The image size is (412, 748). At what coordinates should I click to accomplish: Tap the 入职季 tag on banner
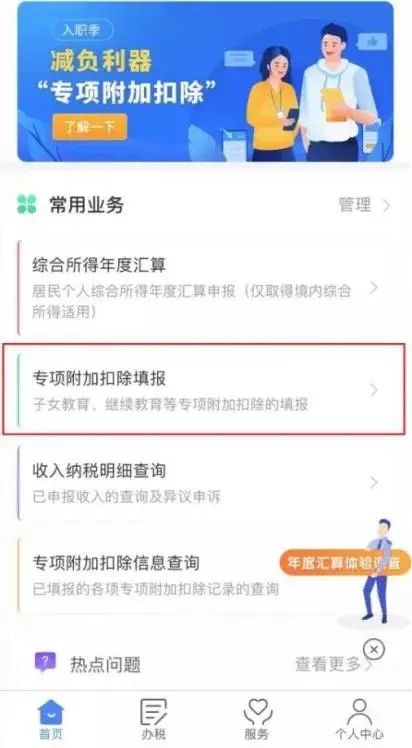tap(82, 30)
